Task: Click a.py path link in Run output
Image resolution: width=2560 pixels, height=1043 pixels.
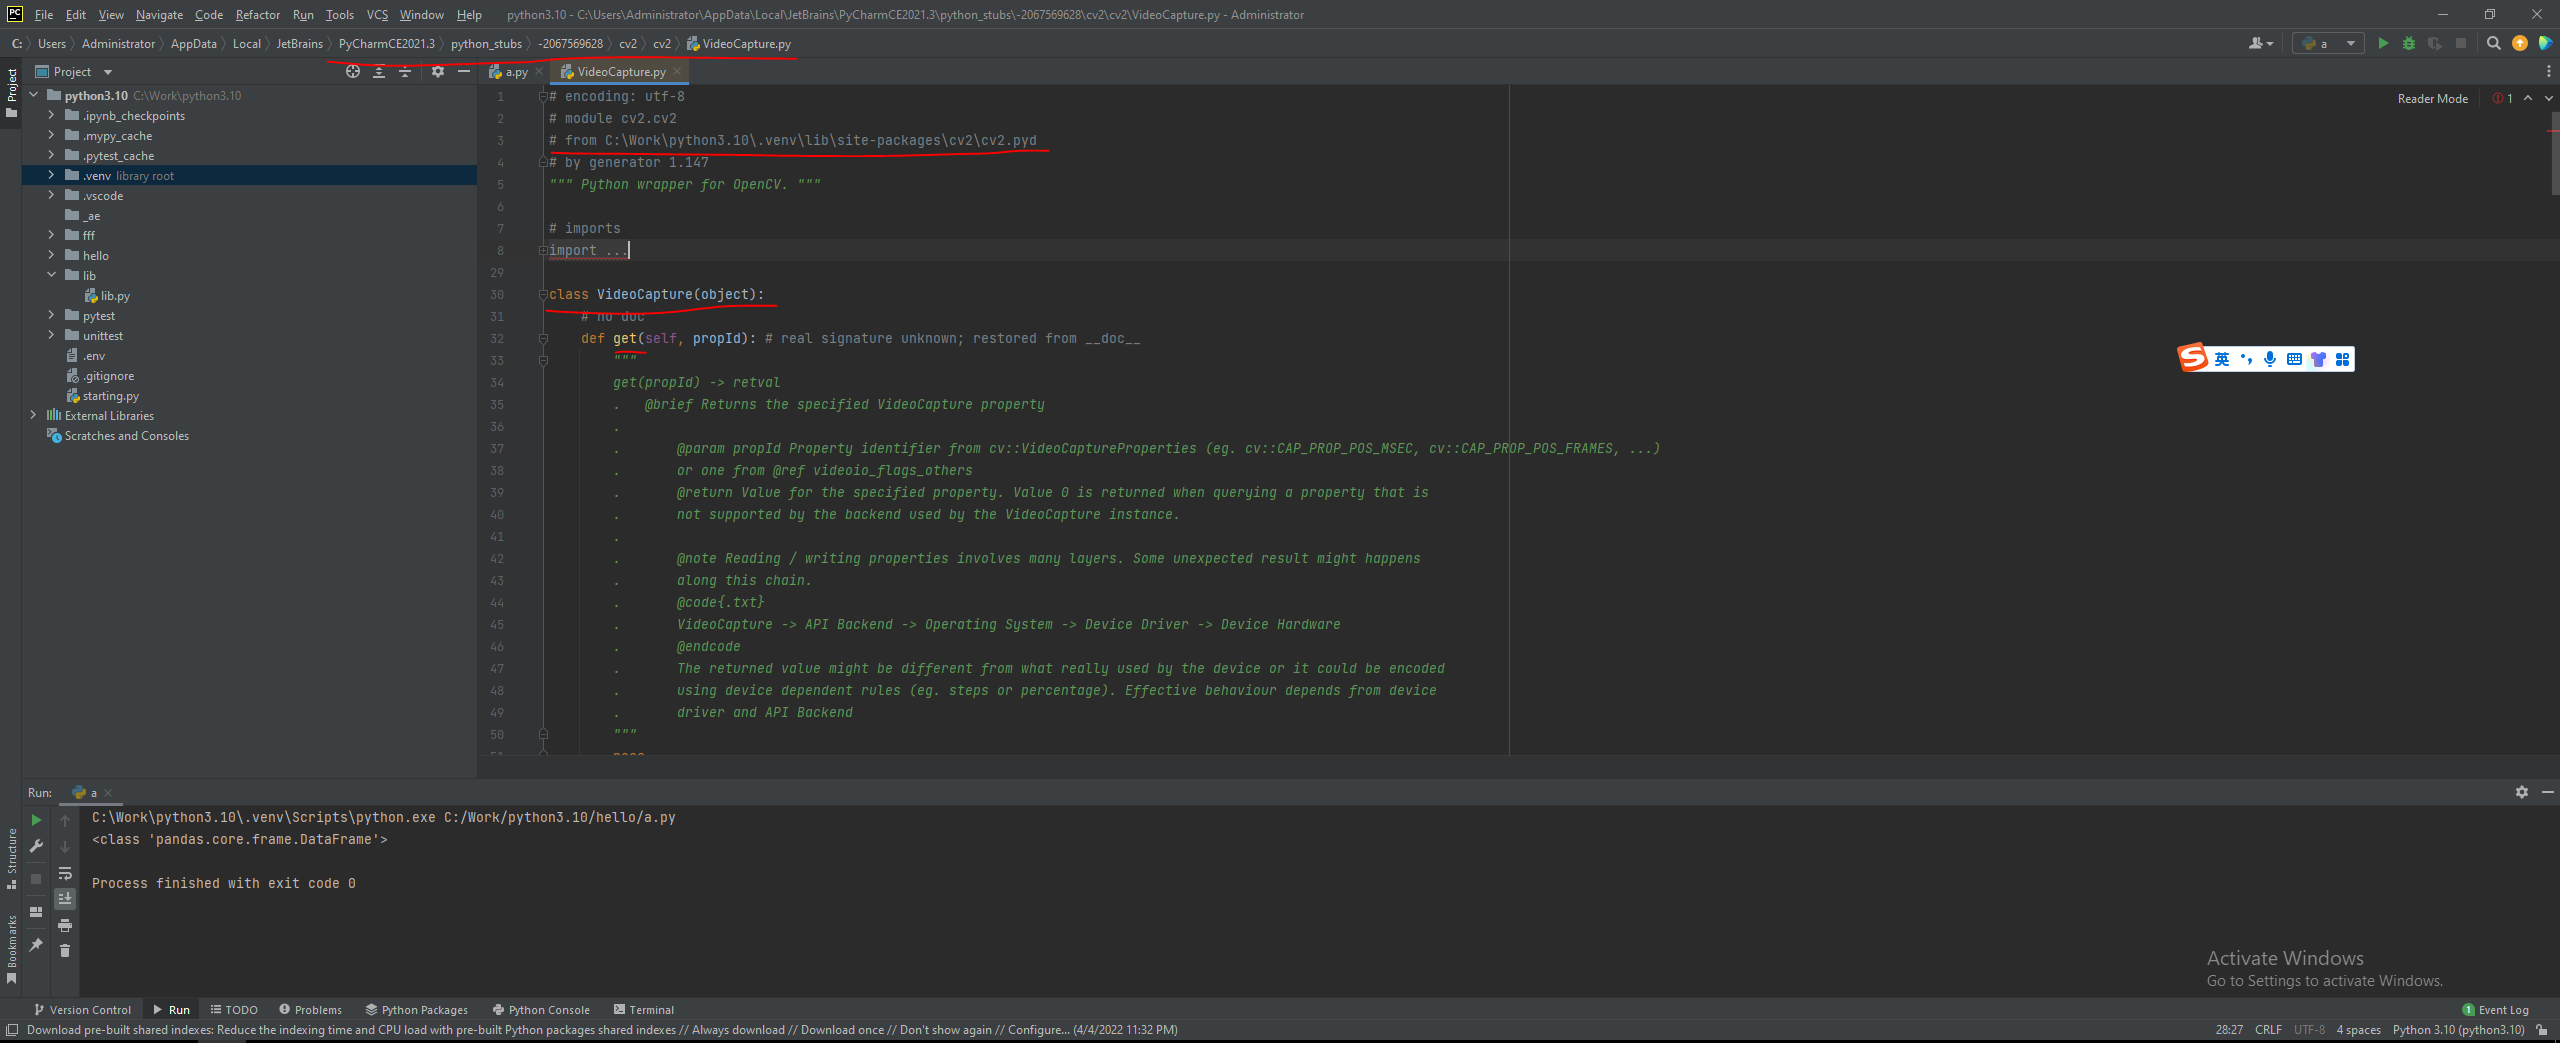Action: click(560, 817)
